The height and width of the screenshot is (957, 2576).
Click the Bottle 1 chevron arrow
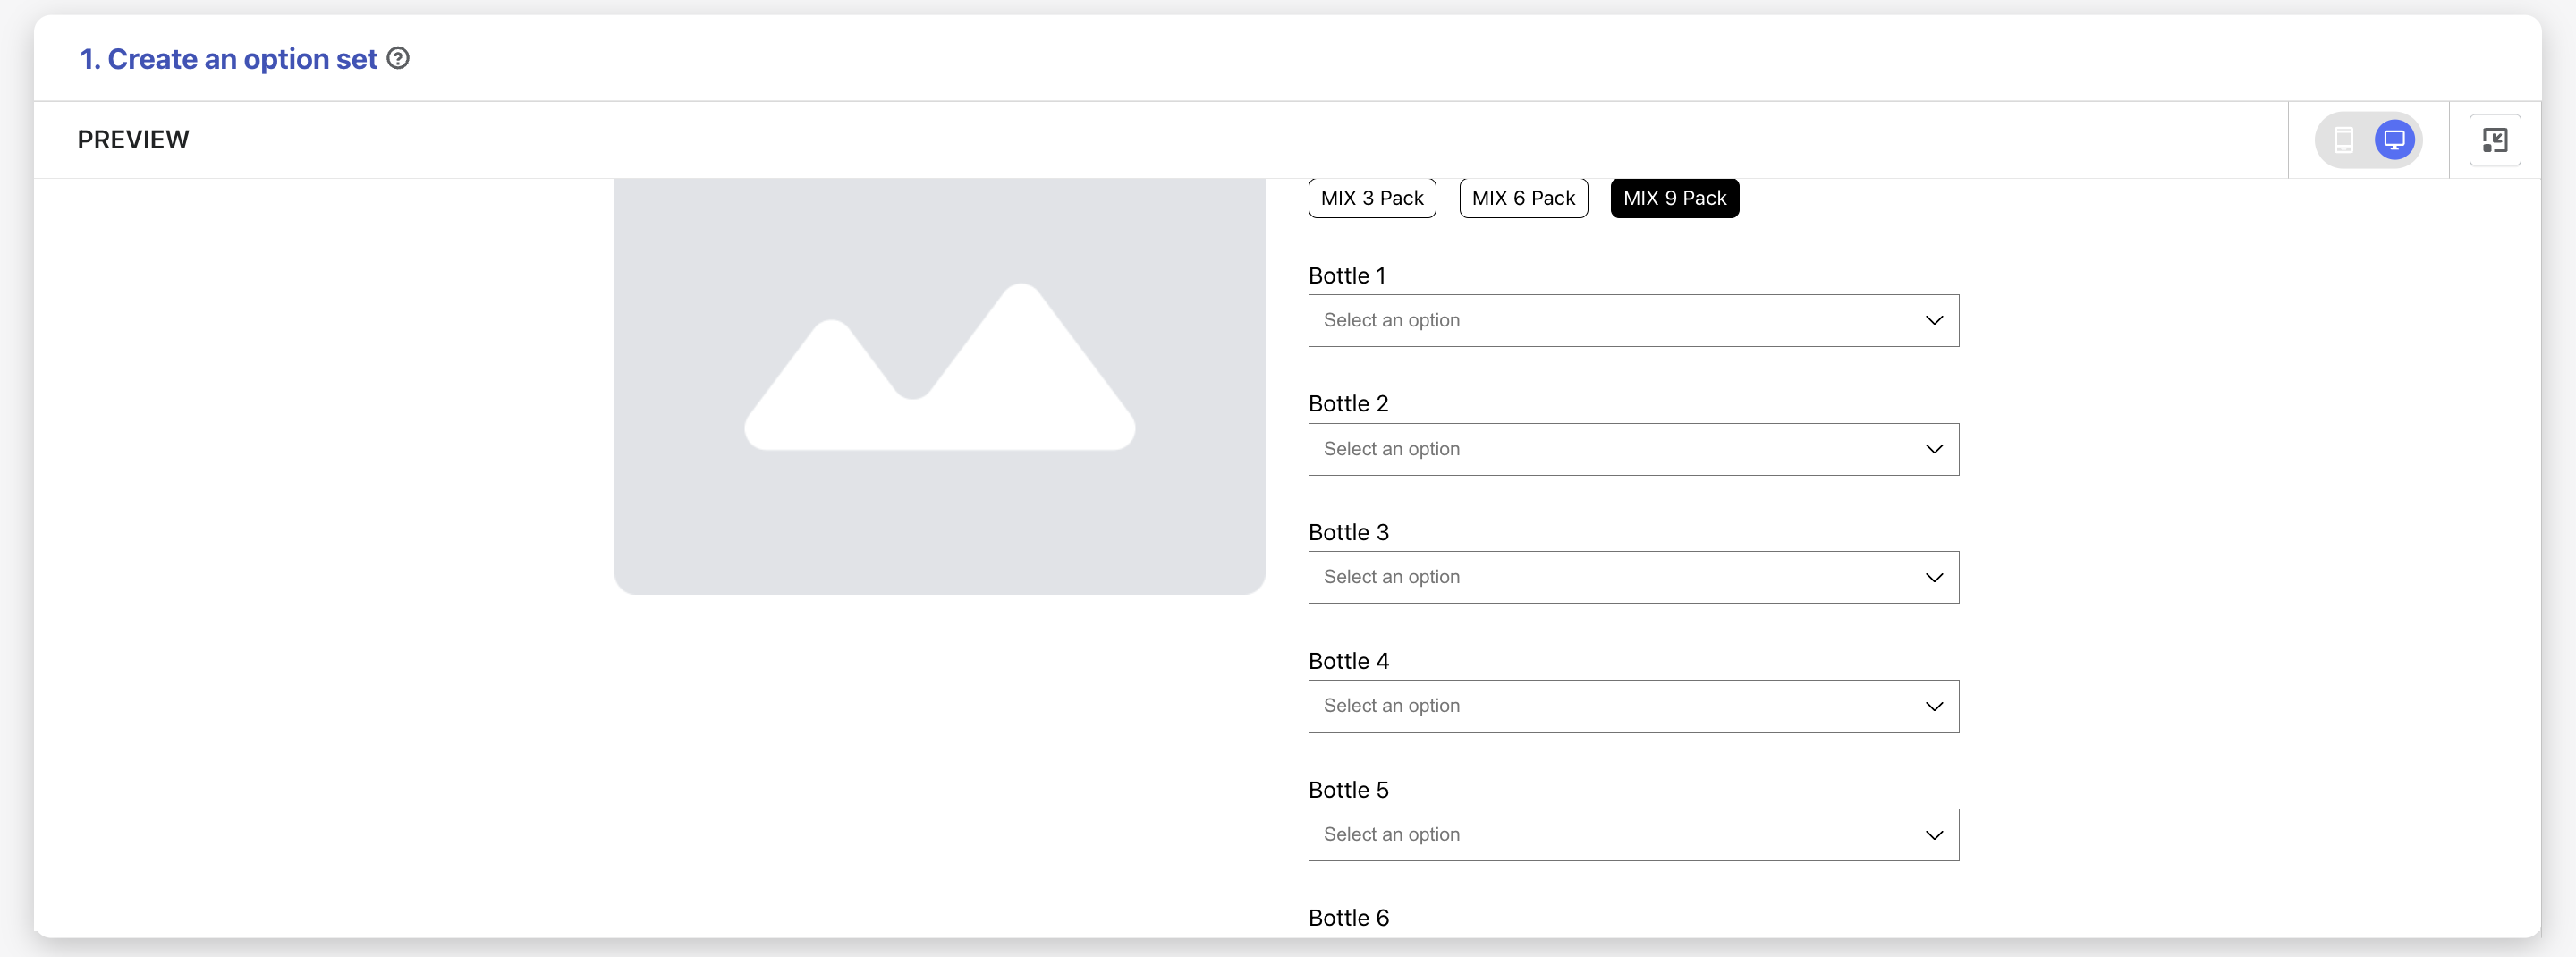[1934, 321]
